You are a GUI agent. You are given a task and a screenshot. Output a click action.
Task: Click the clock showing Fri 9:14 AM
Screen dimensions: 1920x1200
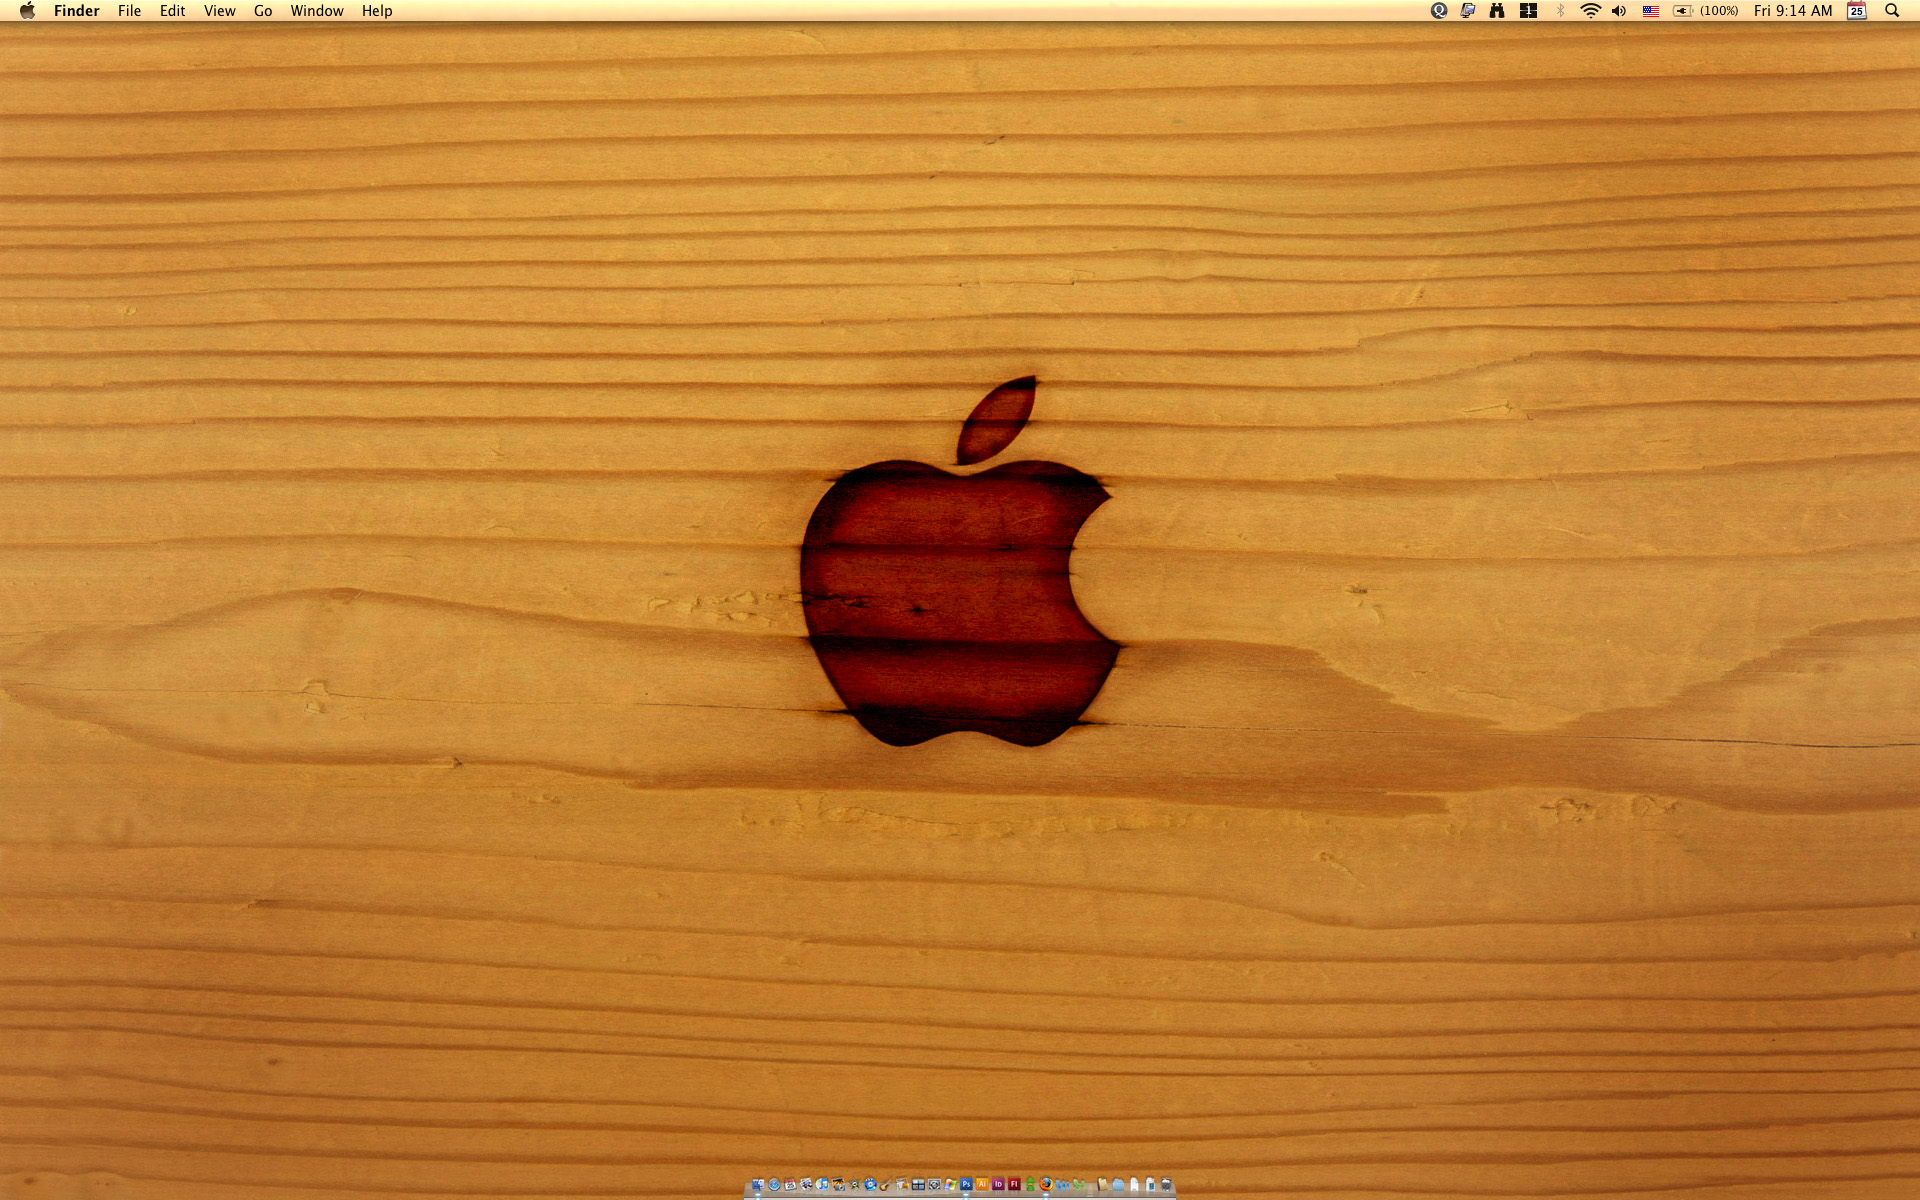(x=1793, y=11)
